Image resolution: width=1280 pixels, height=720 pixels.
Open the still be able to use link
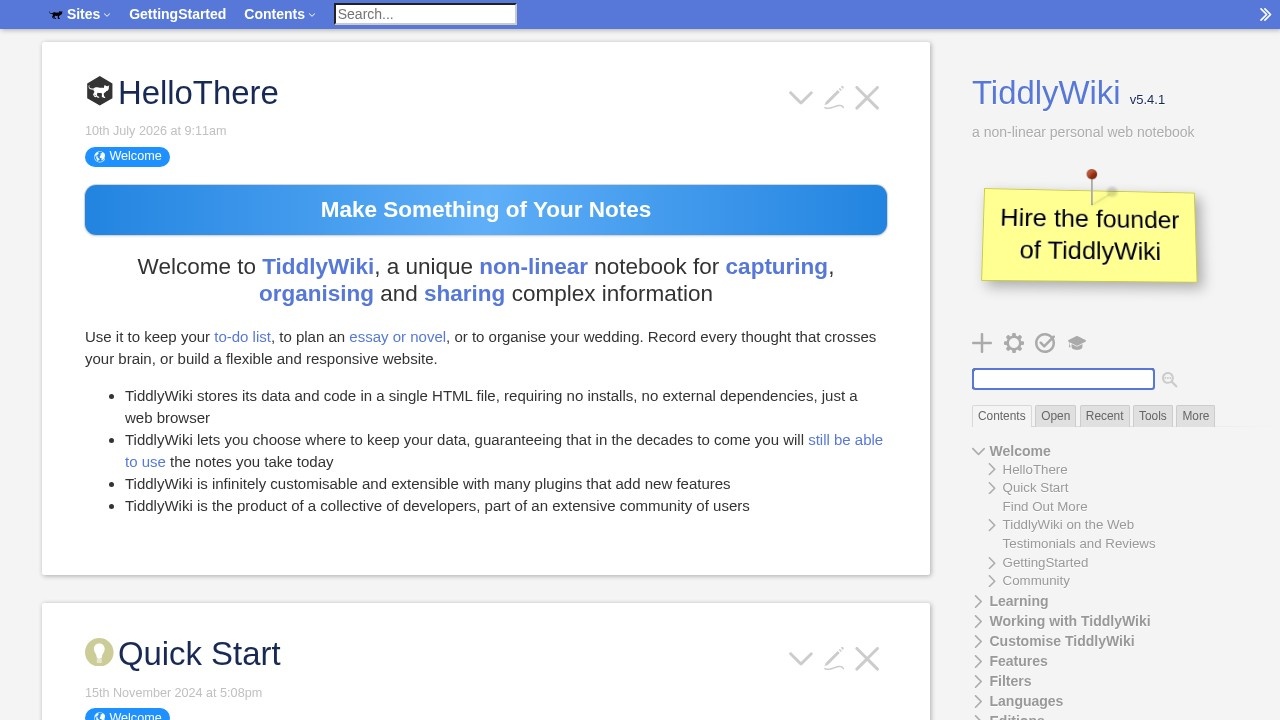845,440
